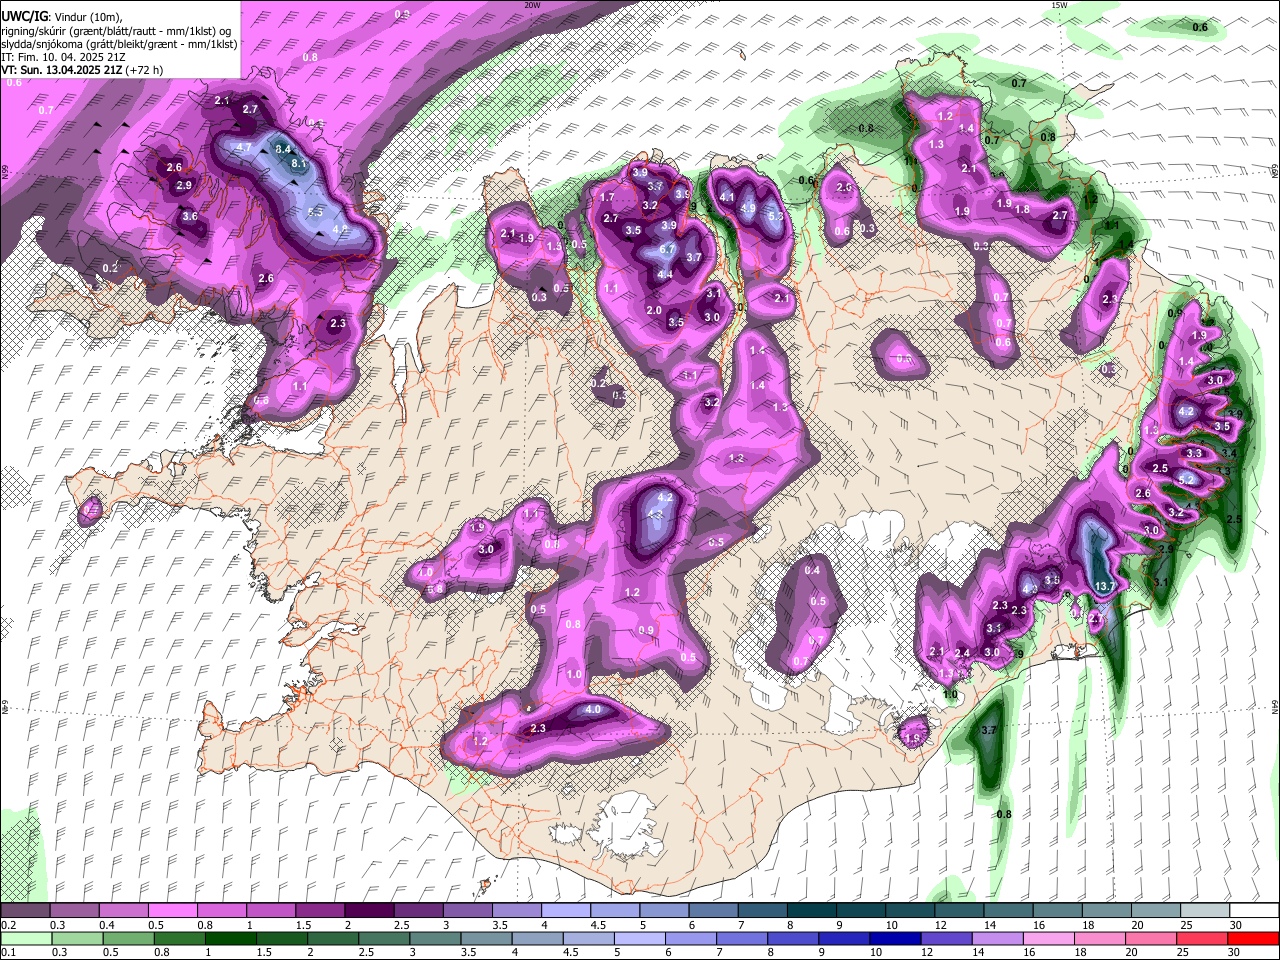Click the 20W longitude label

tap(532, 5)
